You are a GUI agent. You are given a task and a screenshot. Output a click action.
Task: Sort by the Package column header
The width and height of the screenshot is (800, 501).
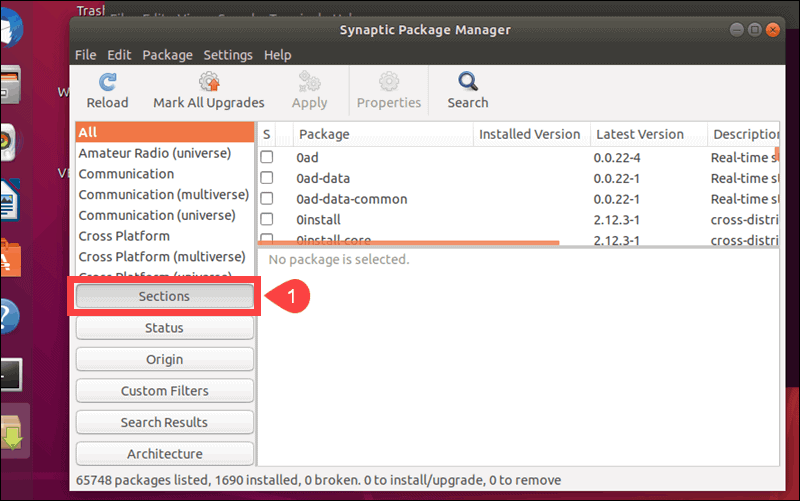(x=383, y=134)
